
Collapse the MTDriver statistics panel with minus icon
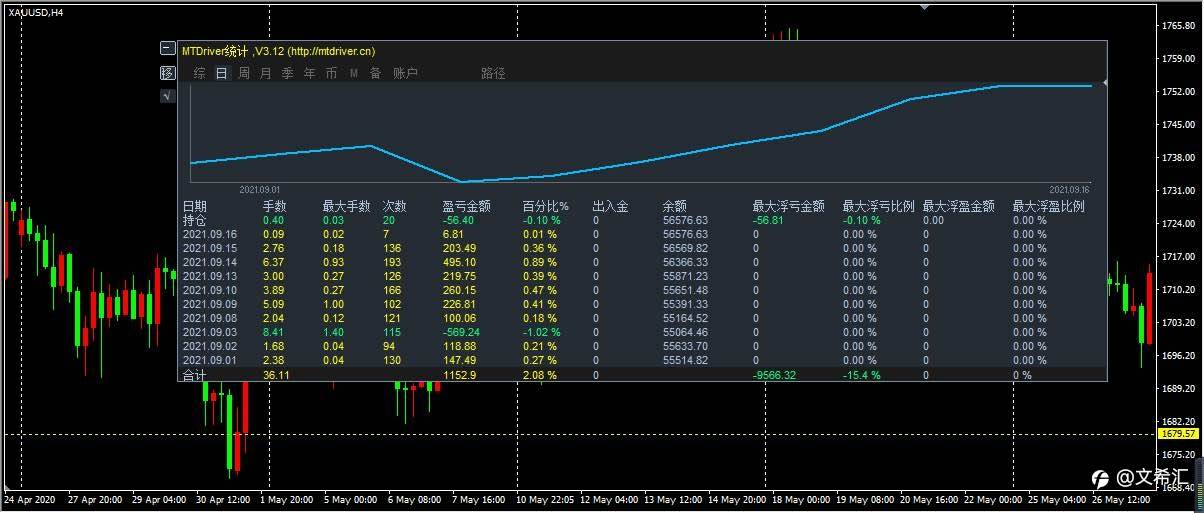click(x=167, y=49)
